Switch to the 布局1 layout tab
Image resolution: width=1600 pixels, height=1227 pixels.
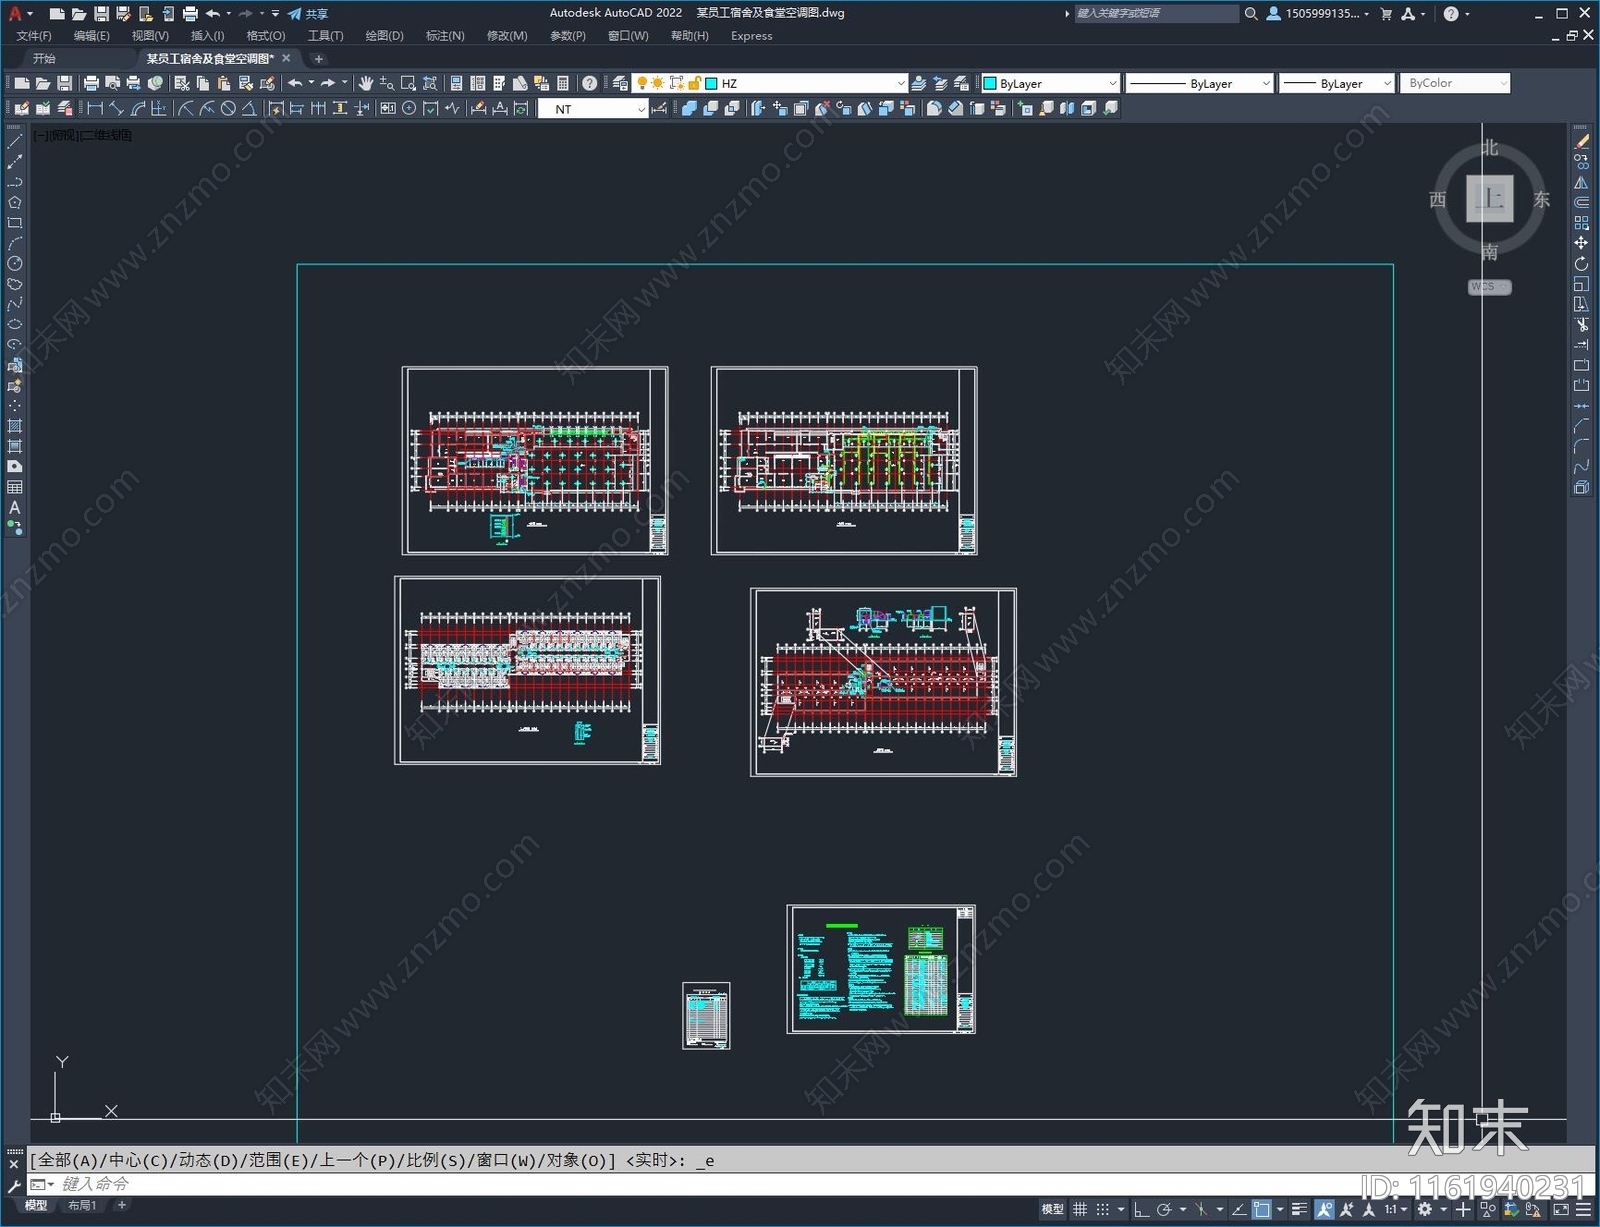(82, 1205)
